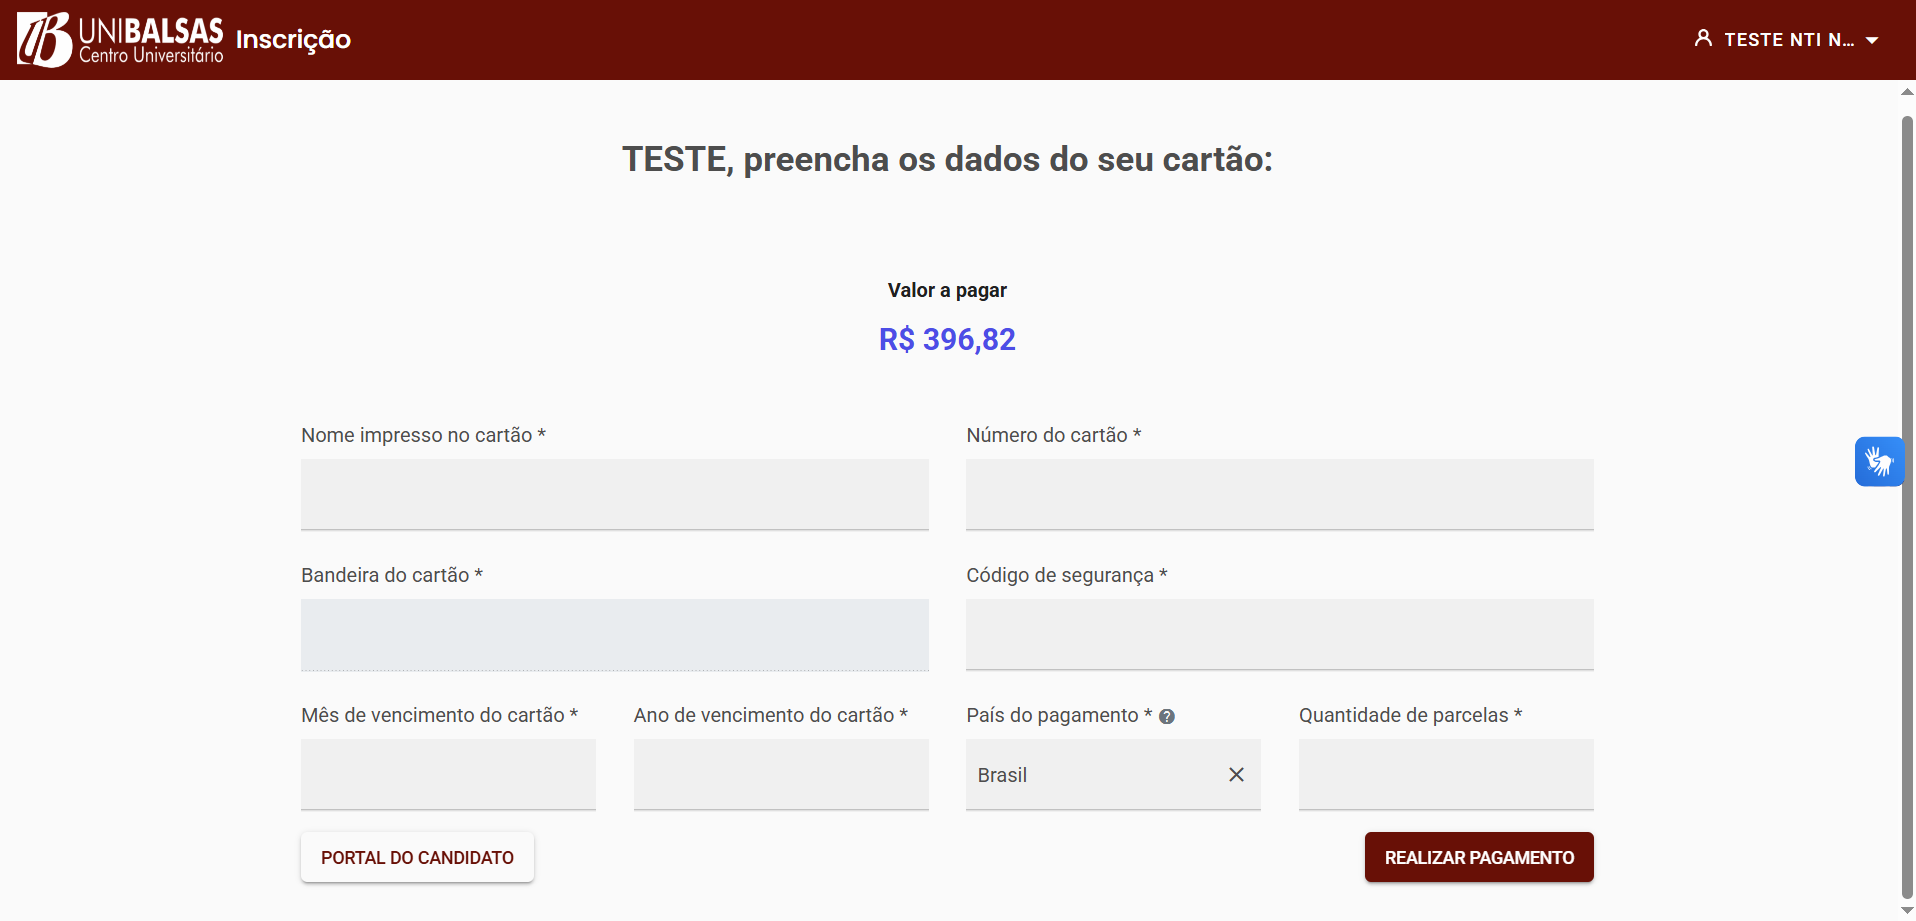1916x921 pixels.
Task: Click the scrollbar up arrow
Action: [1907, 92]
